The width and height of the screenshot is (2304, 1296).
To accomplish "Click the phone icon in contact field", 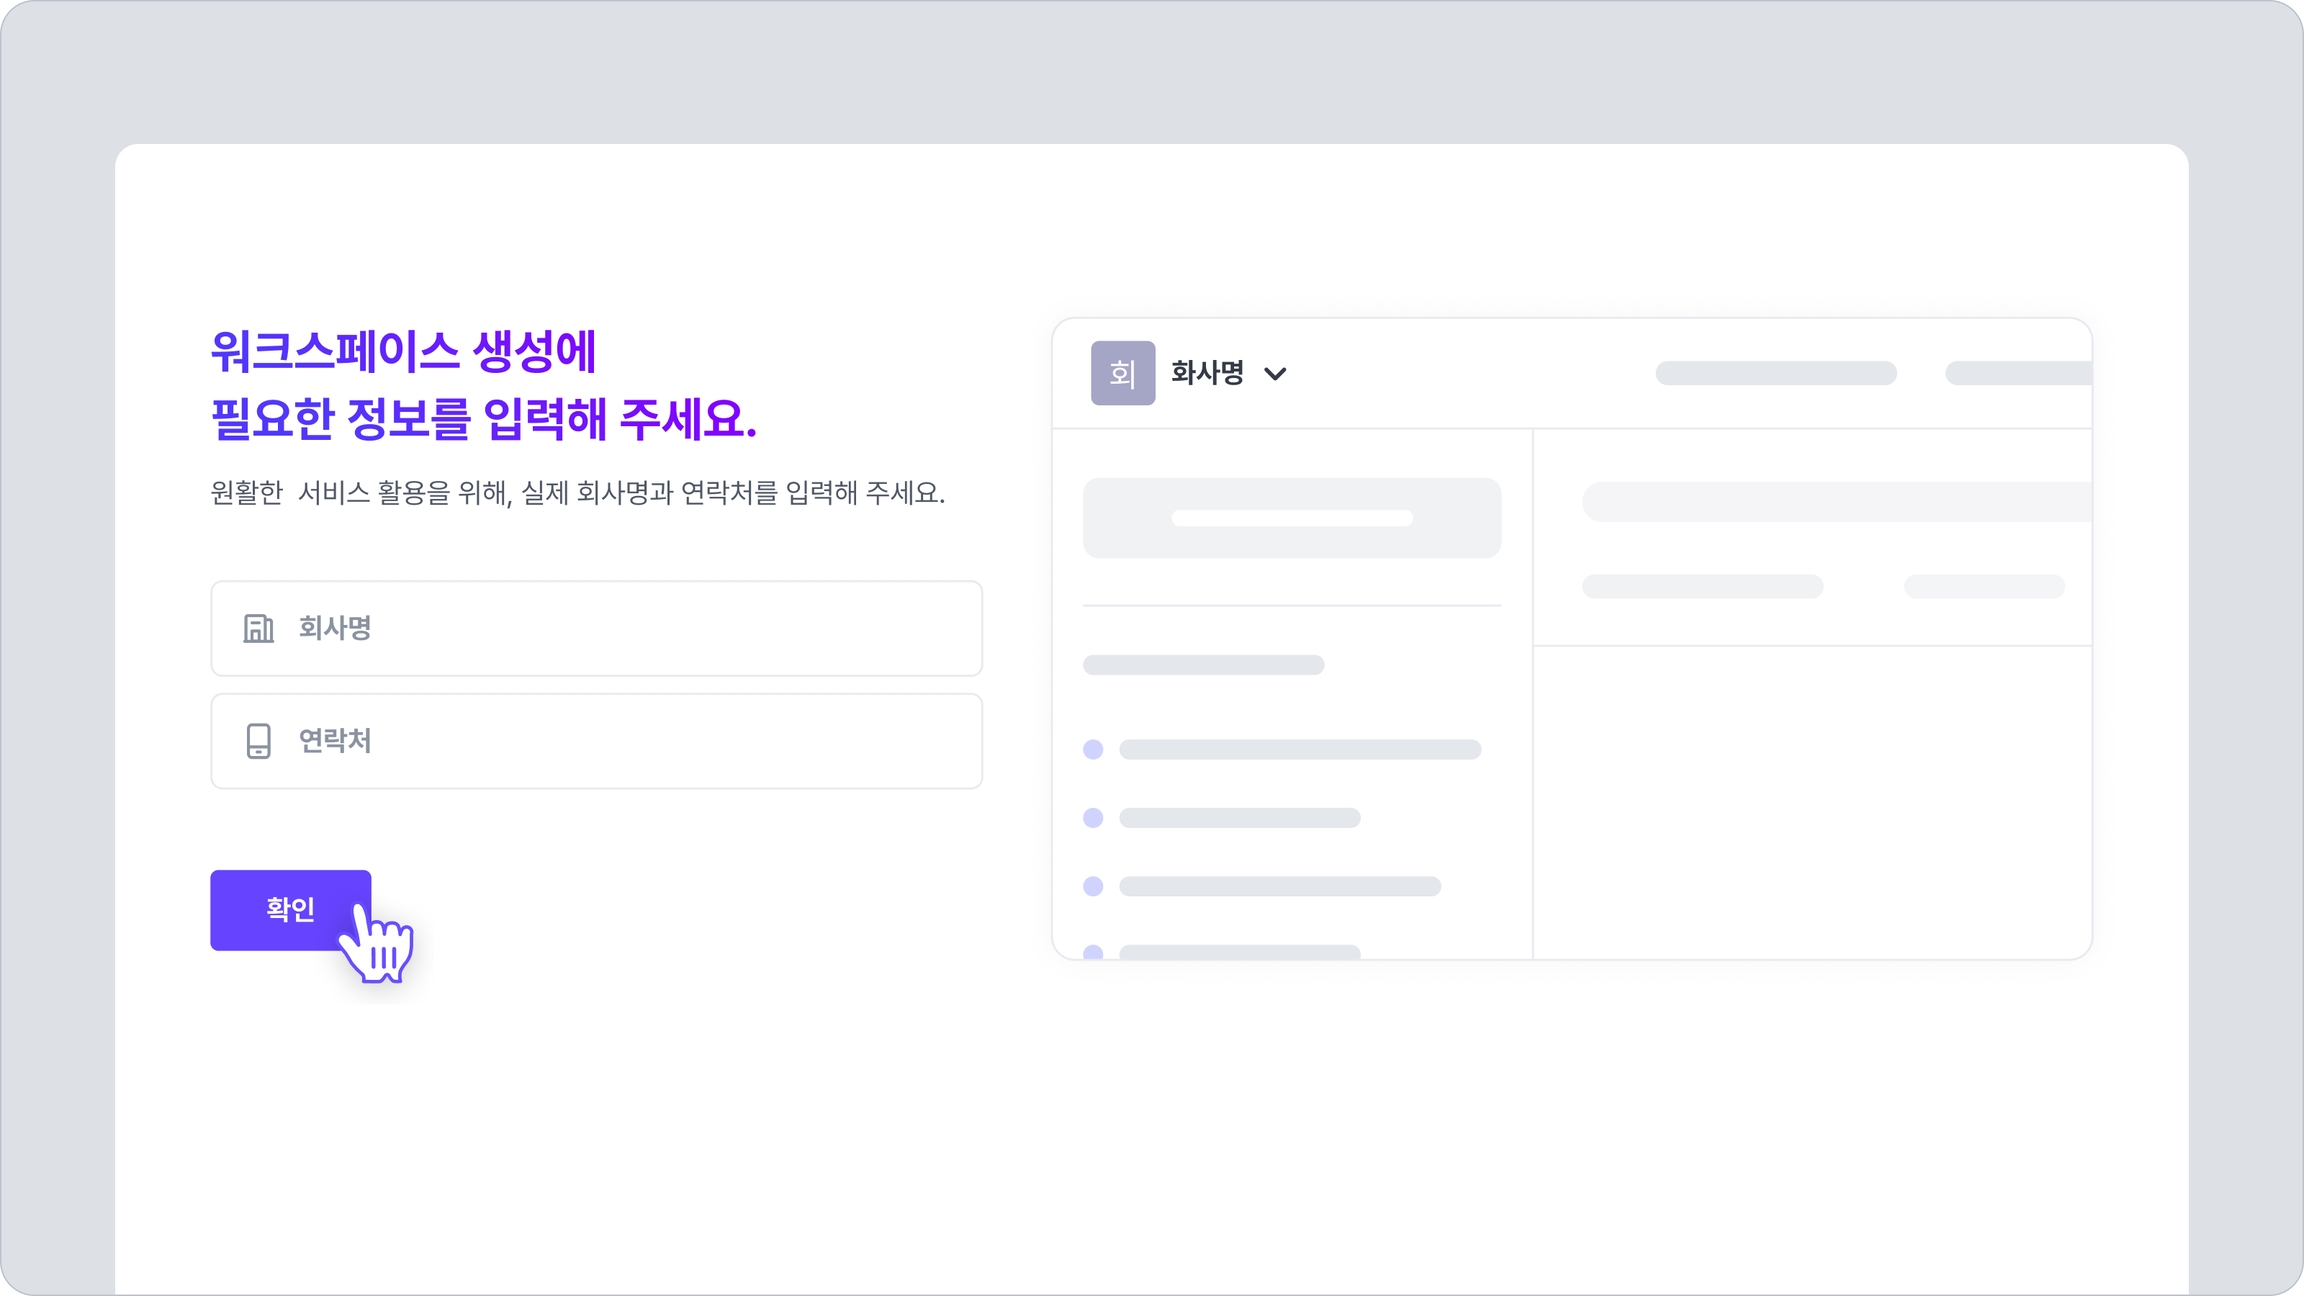I will tap(258, 741).
